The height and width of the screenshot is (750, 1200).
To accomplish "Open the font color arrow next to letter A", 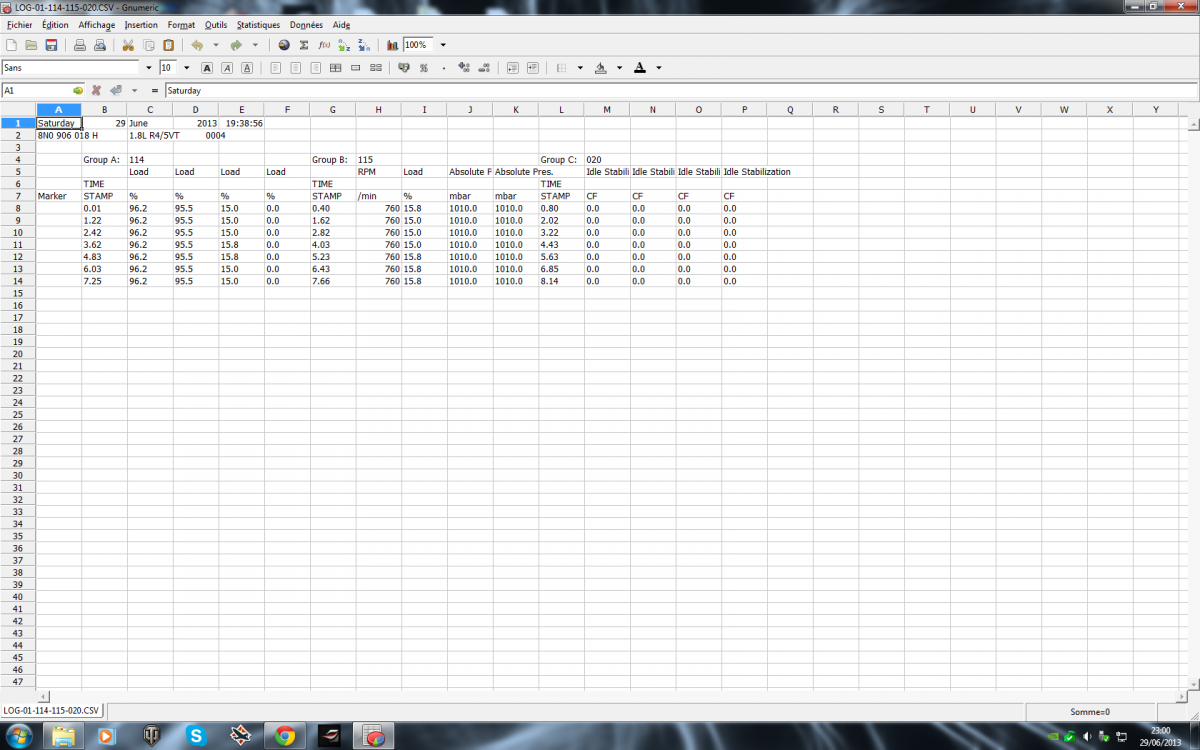I will 659,68.
